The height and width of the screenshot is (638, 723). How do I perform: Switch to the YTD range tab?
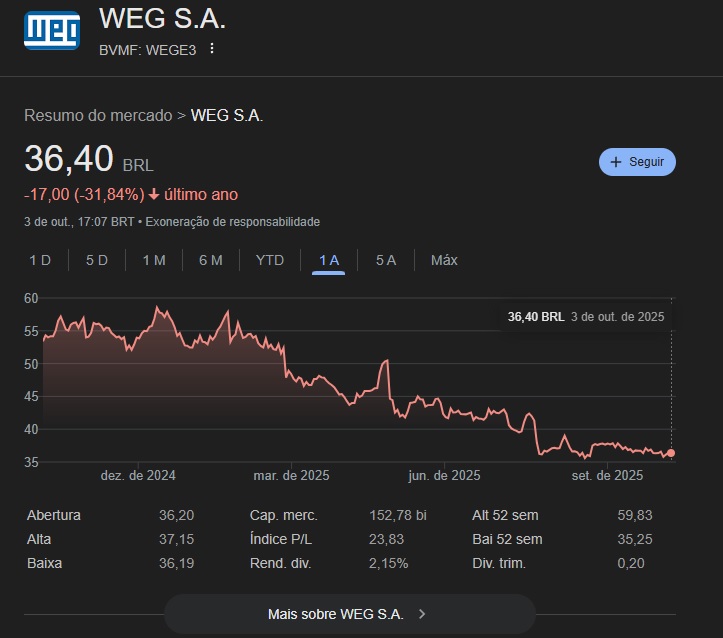pyautogui.click(x=270, y=260)
